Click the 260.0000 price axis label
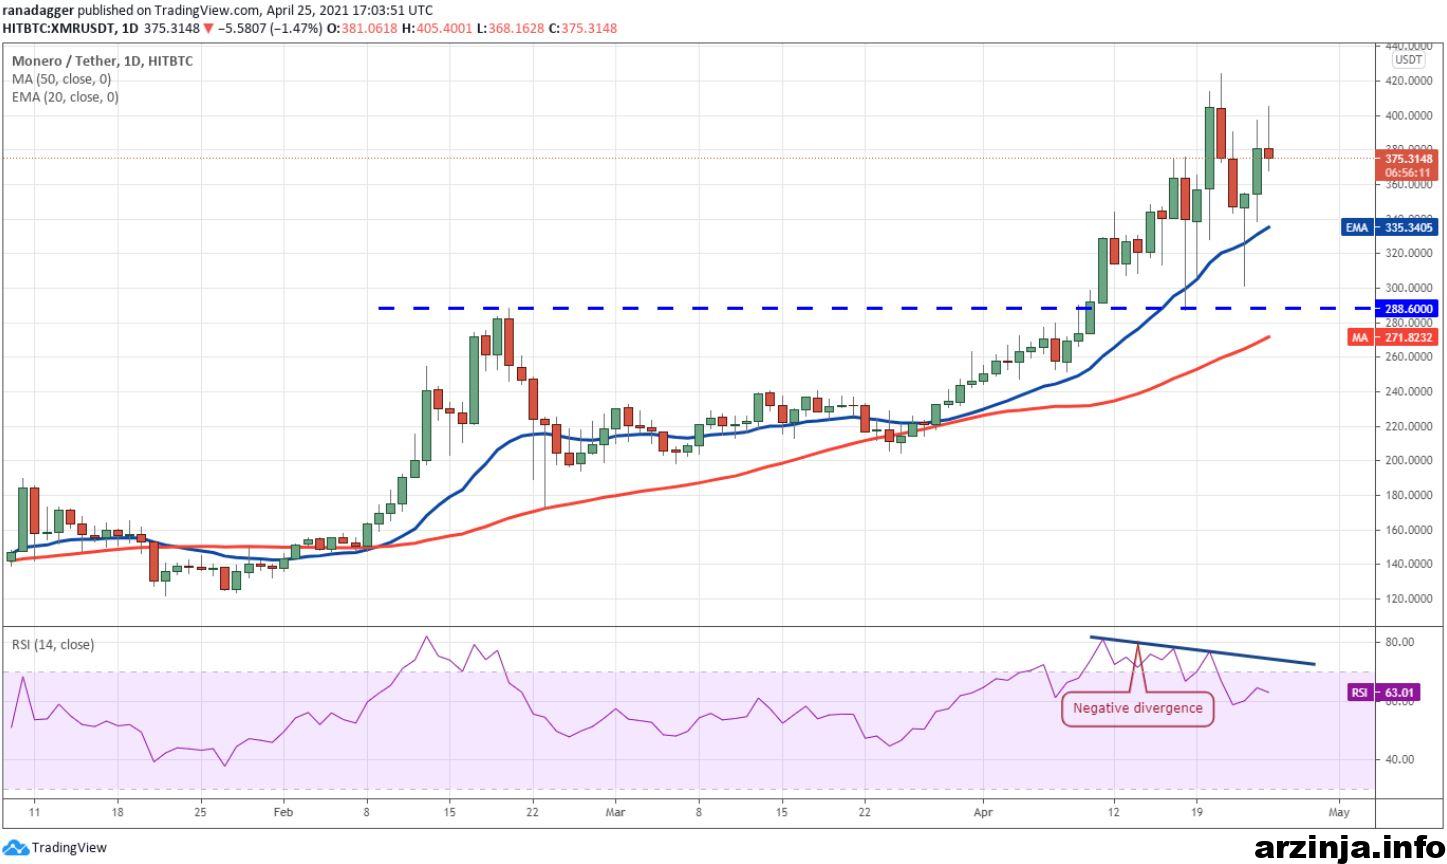The width and height of the screenshot is (1447, 864). (1410, 357)
